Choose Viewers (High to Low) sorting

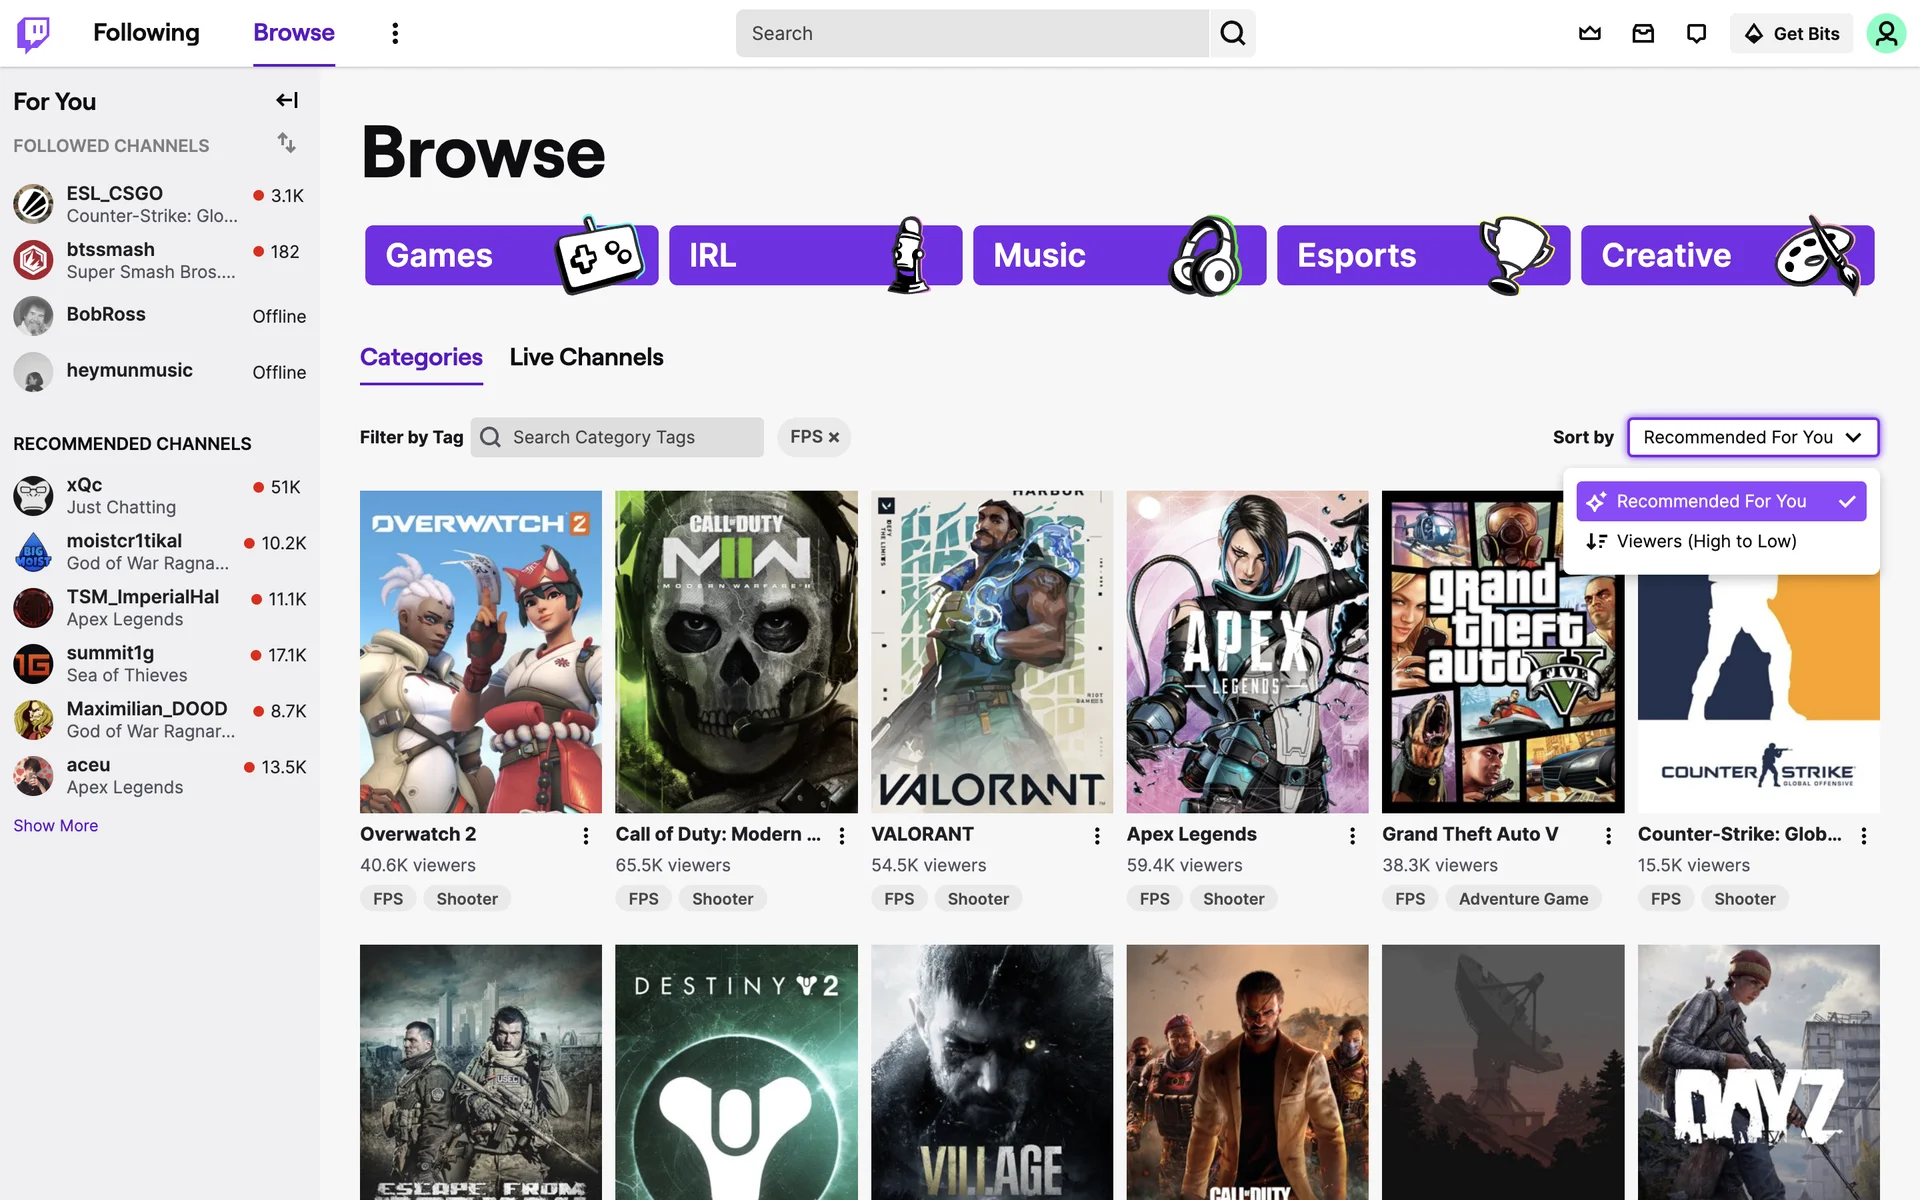pyautogui.click(x=1706, y=541)
